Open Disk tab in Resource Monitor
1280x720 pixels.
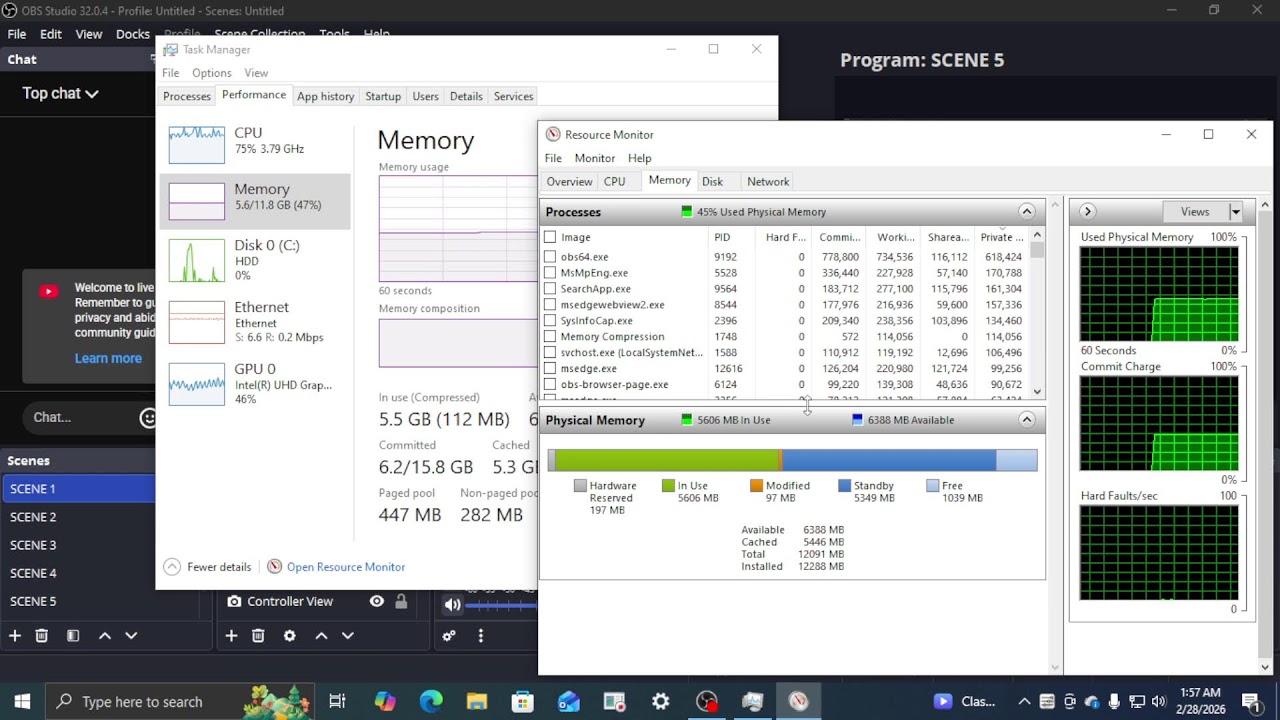click(x=712, y=182)
